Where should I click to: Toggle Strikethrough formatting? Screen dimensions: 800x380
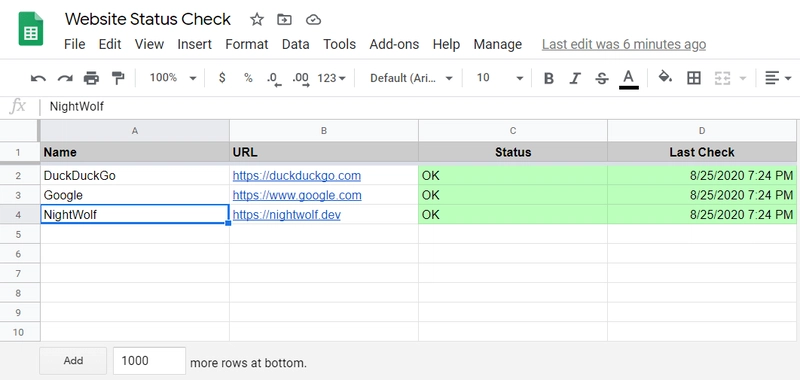[602, 78]
